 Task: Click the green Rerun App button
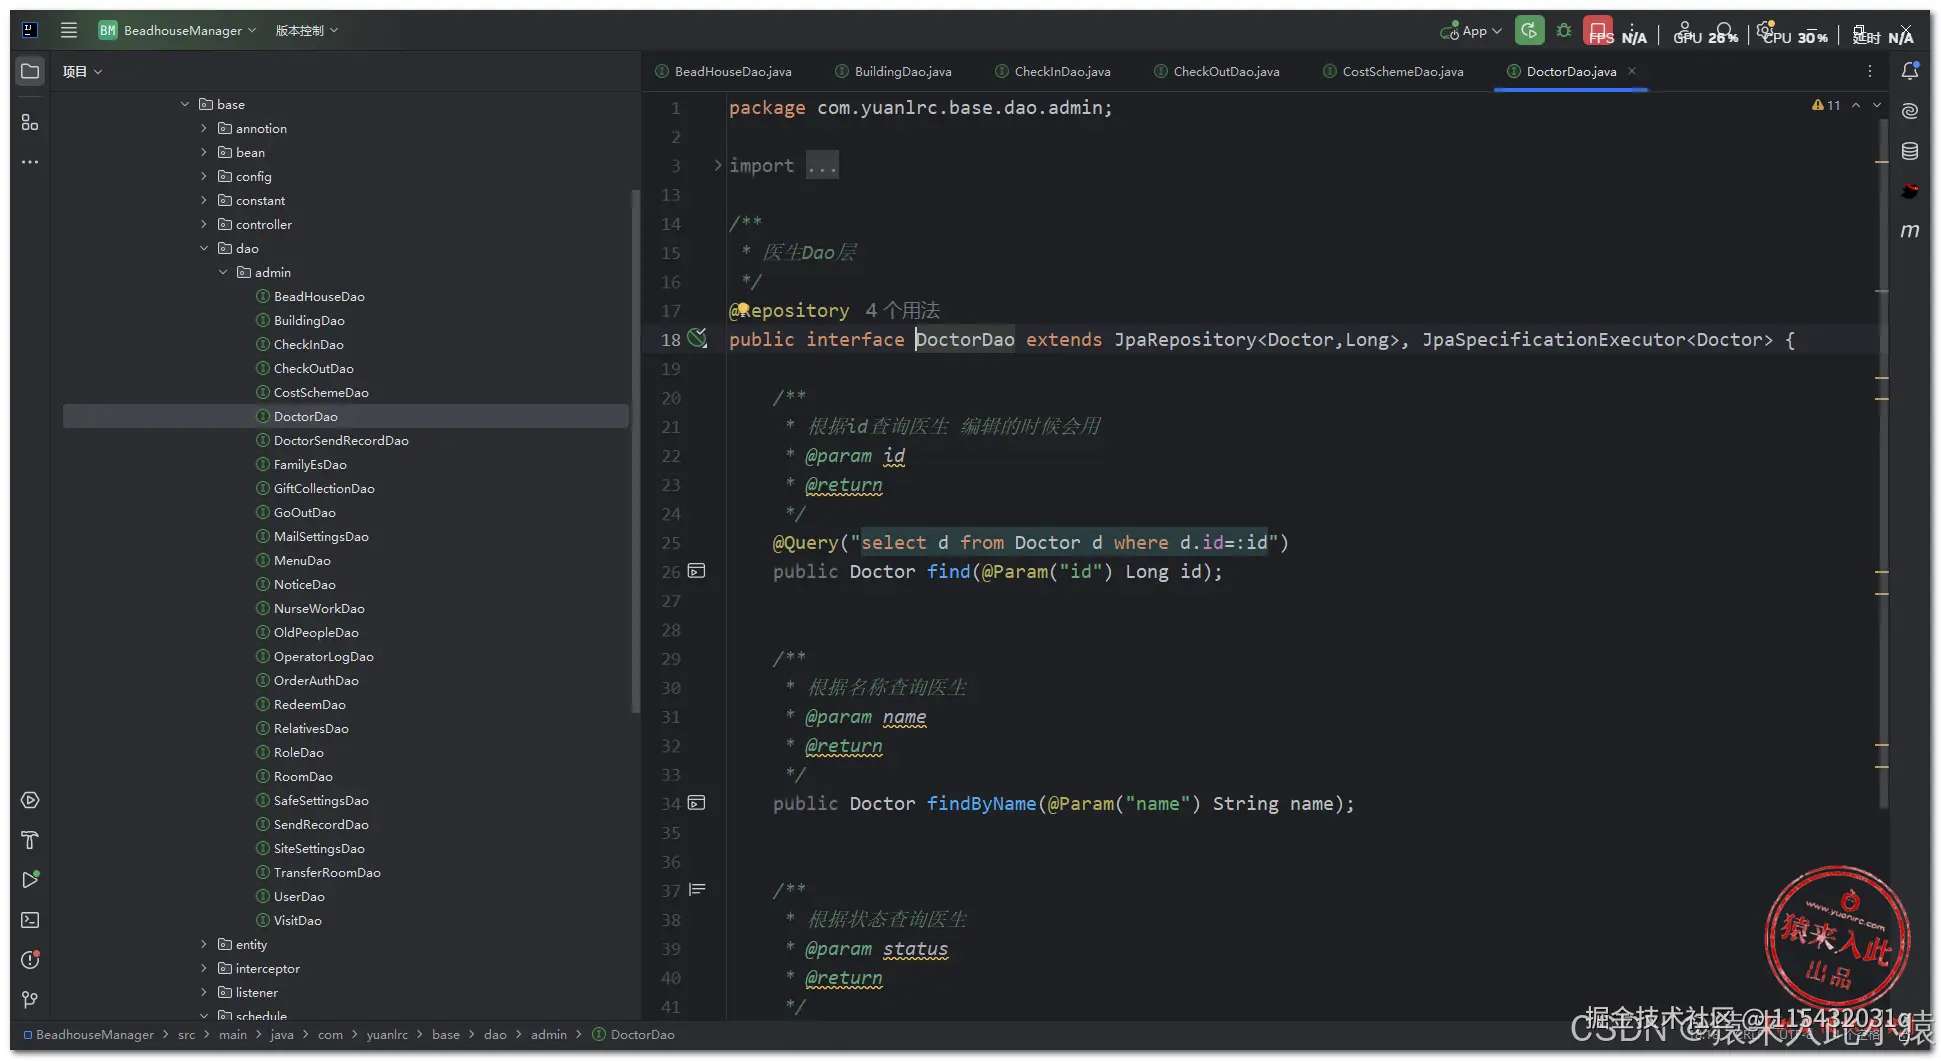pyautogui.click(x=1529, y=30)
